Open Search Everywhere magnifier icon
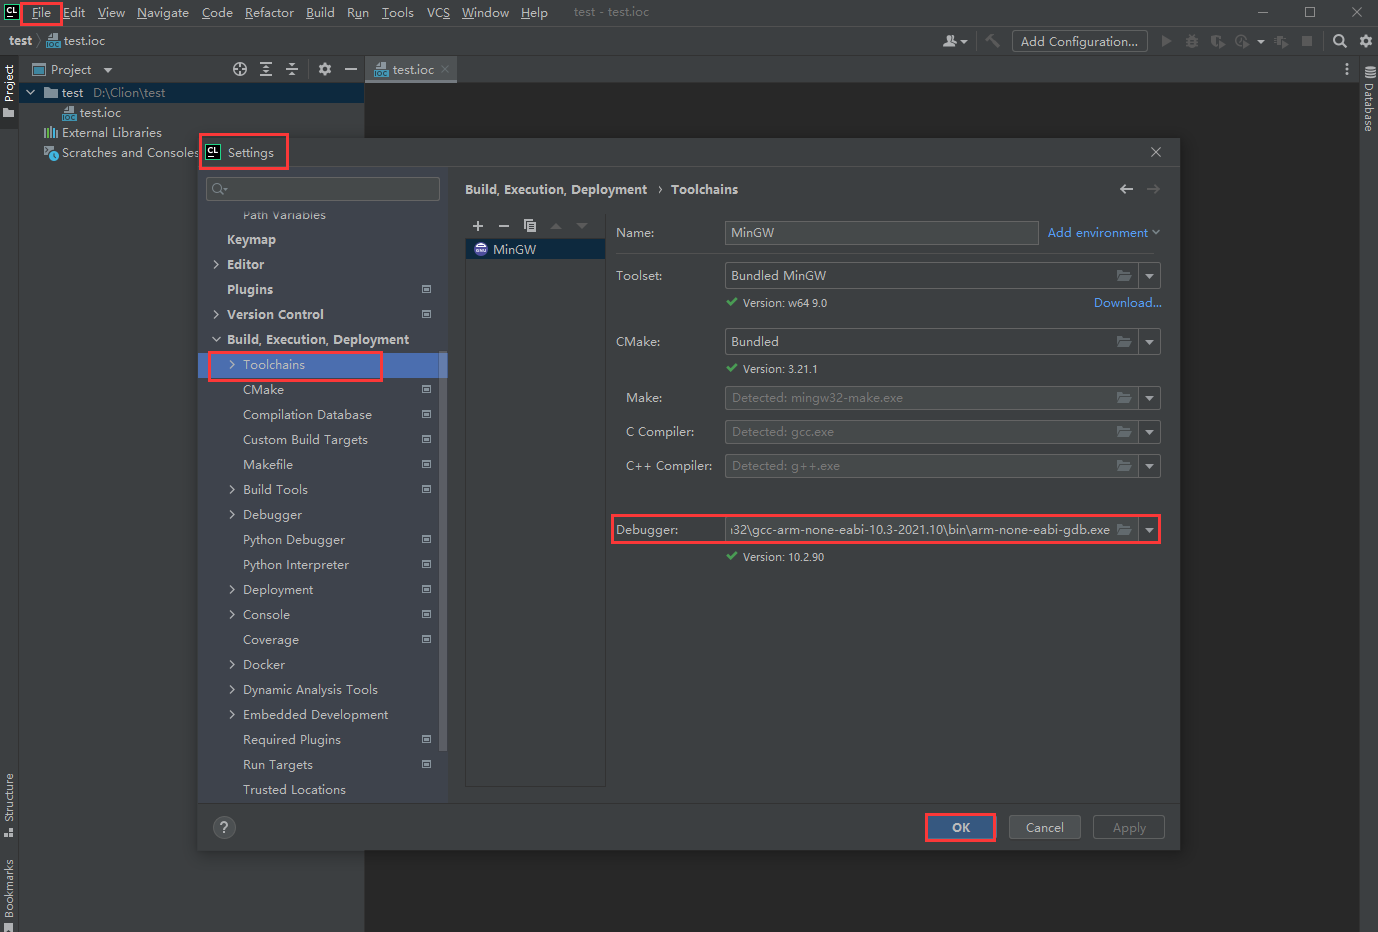The width and height of the screenshot is (1378, 932). (1340, 41)
